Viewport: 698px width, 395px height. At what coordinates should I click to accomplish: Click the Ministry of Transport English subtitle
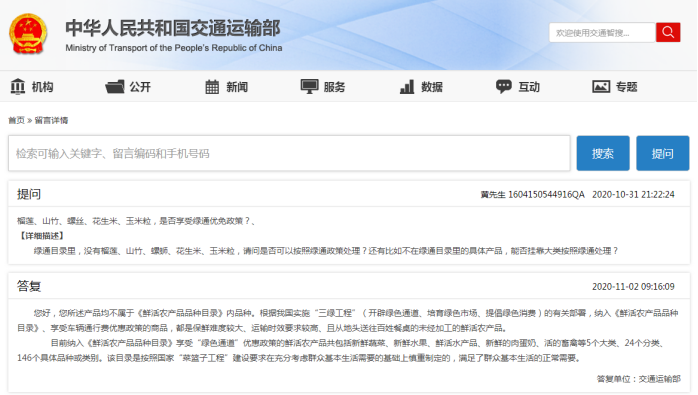[x=174, y=48]
